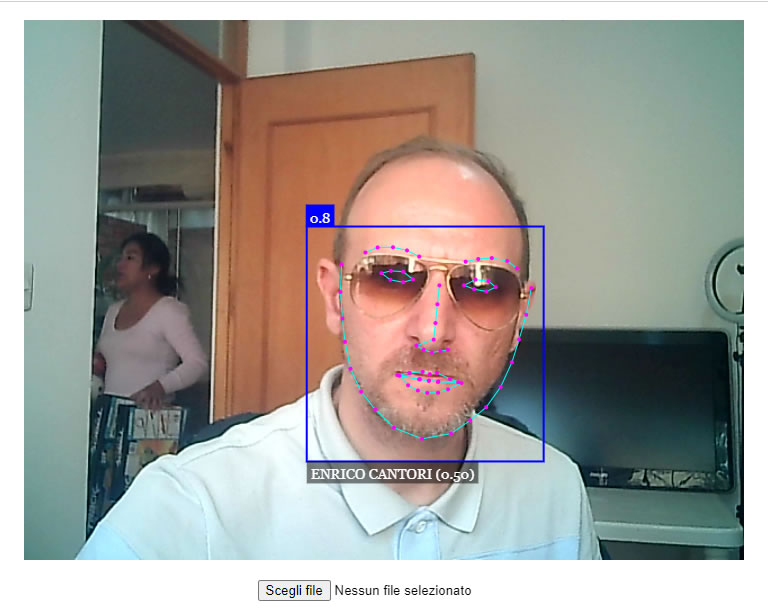Click the woman in the pink top
The width and height of the screenshot is (768, 610).
[145, 320]
